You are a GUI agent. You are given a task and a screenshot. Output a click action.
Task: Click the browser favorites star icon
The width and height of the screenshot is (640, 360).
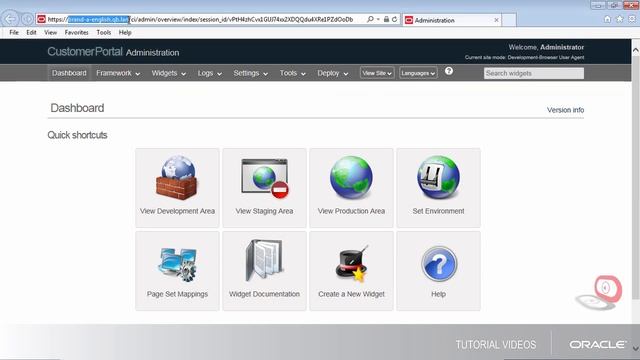pyautogui.click(x=620, y=19)
